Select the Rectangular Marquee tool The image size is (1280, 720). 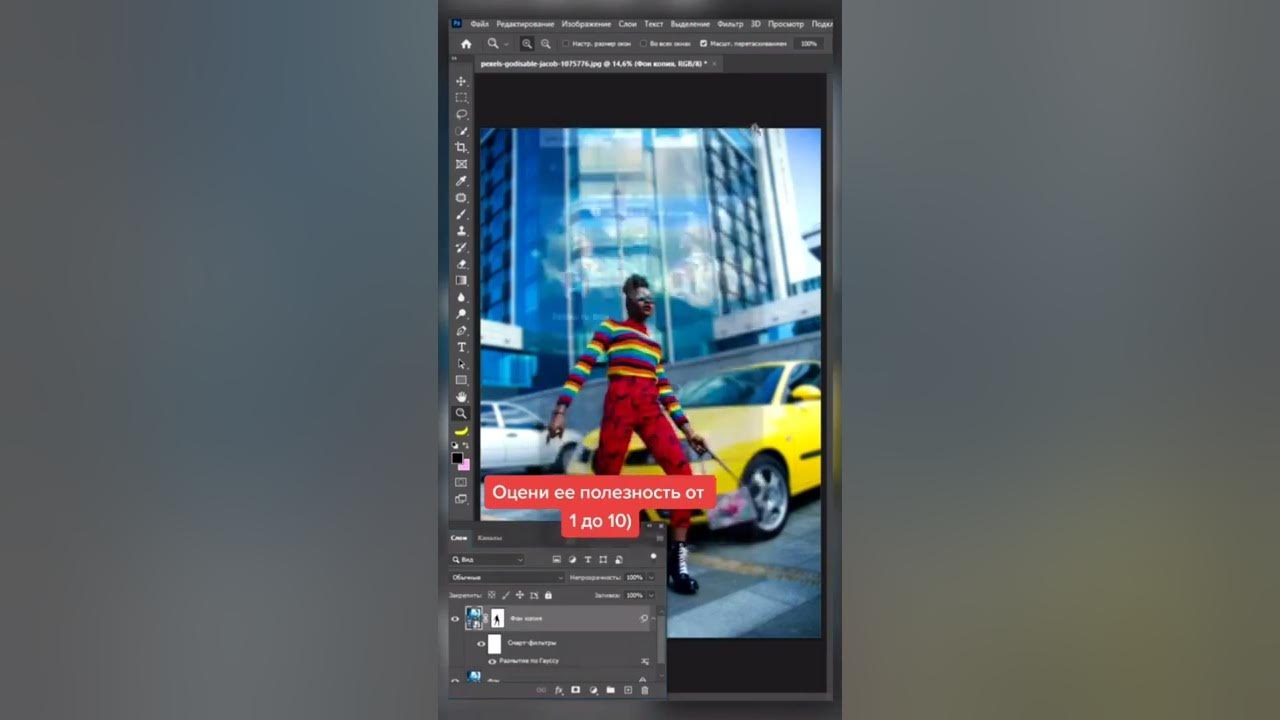(461, 98)
